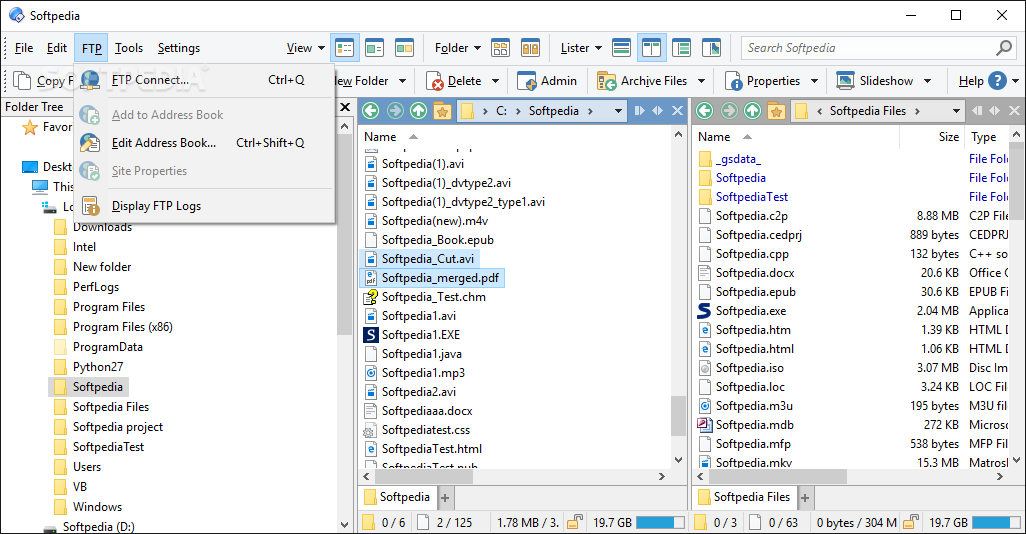Open the New Folder dropdown arrow
The width and height of the screenshot is (1026, 534).
point(402,81)
